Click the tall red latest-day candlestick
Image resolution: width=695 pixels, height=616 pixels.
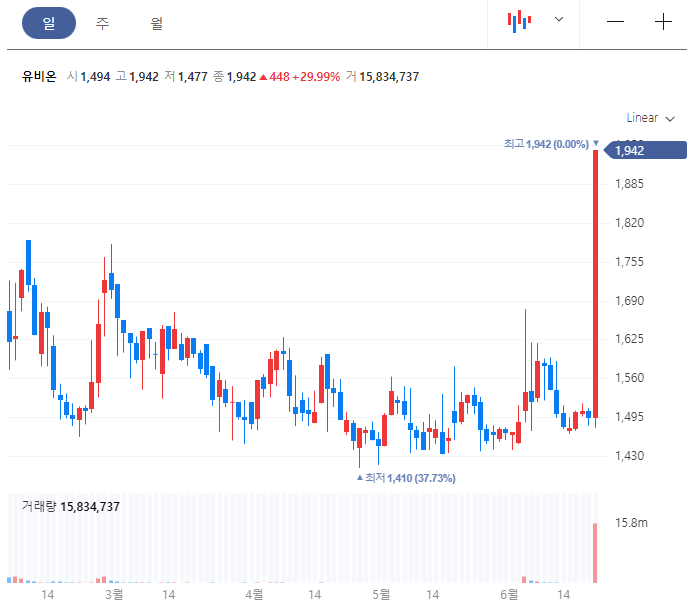pyautogui.click(x=596, y=284)
